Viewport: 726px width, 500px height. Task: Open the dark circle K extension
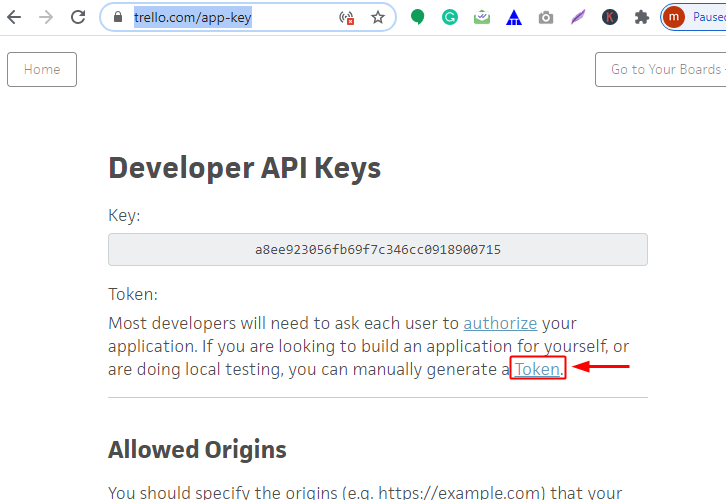click(610, 17)
